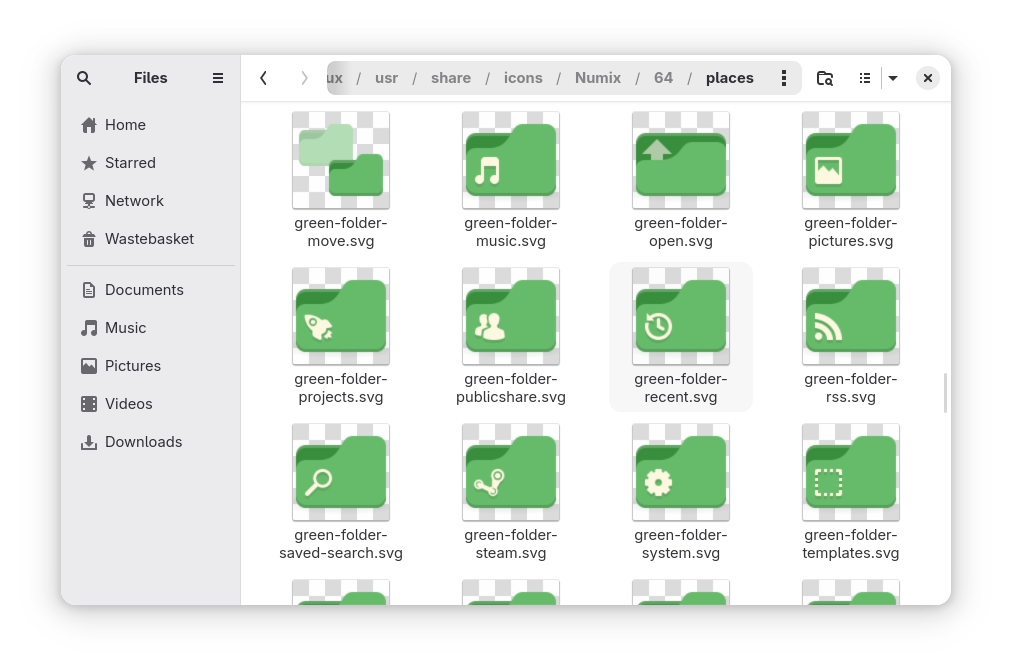This screenshot has height=672, width=1012.
Task: Select the green-folder-music.svg thumbnail
Action: [x=511, y=160]
